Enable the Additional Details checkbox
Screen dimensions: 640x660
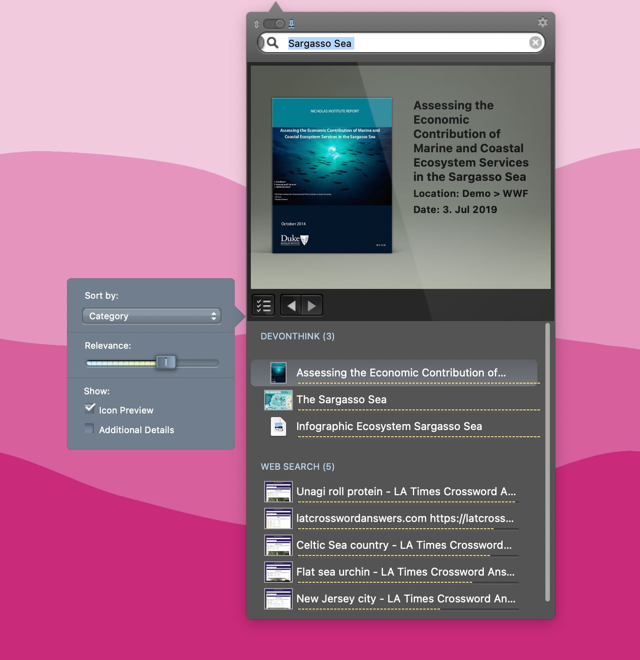click(89, 429)
